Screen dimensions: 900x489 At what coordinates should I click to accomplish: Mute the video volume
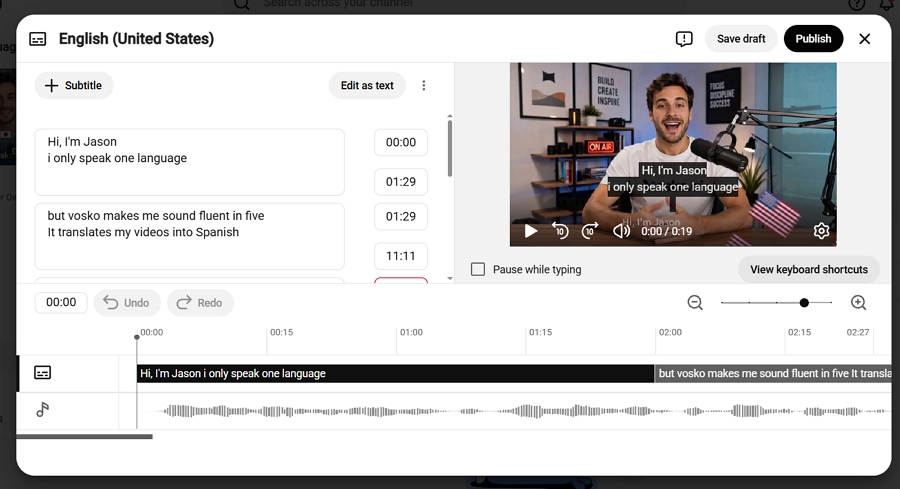[621, 231]
